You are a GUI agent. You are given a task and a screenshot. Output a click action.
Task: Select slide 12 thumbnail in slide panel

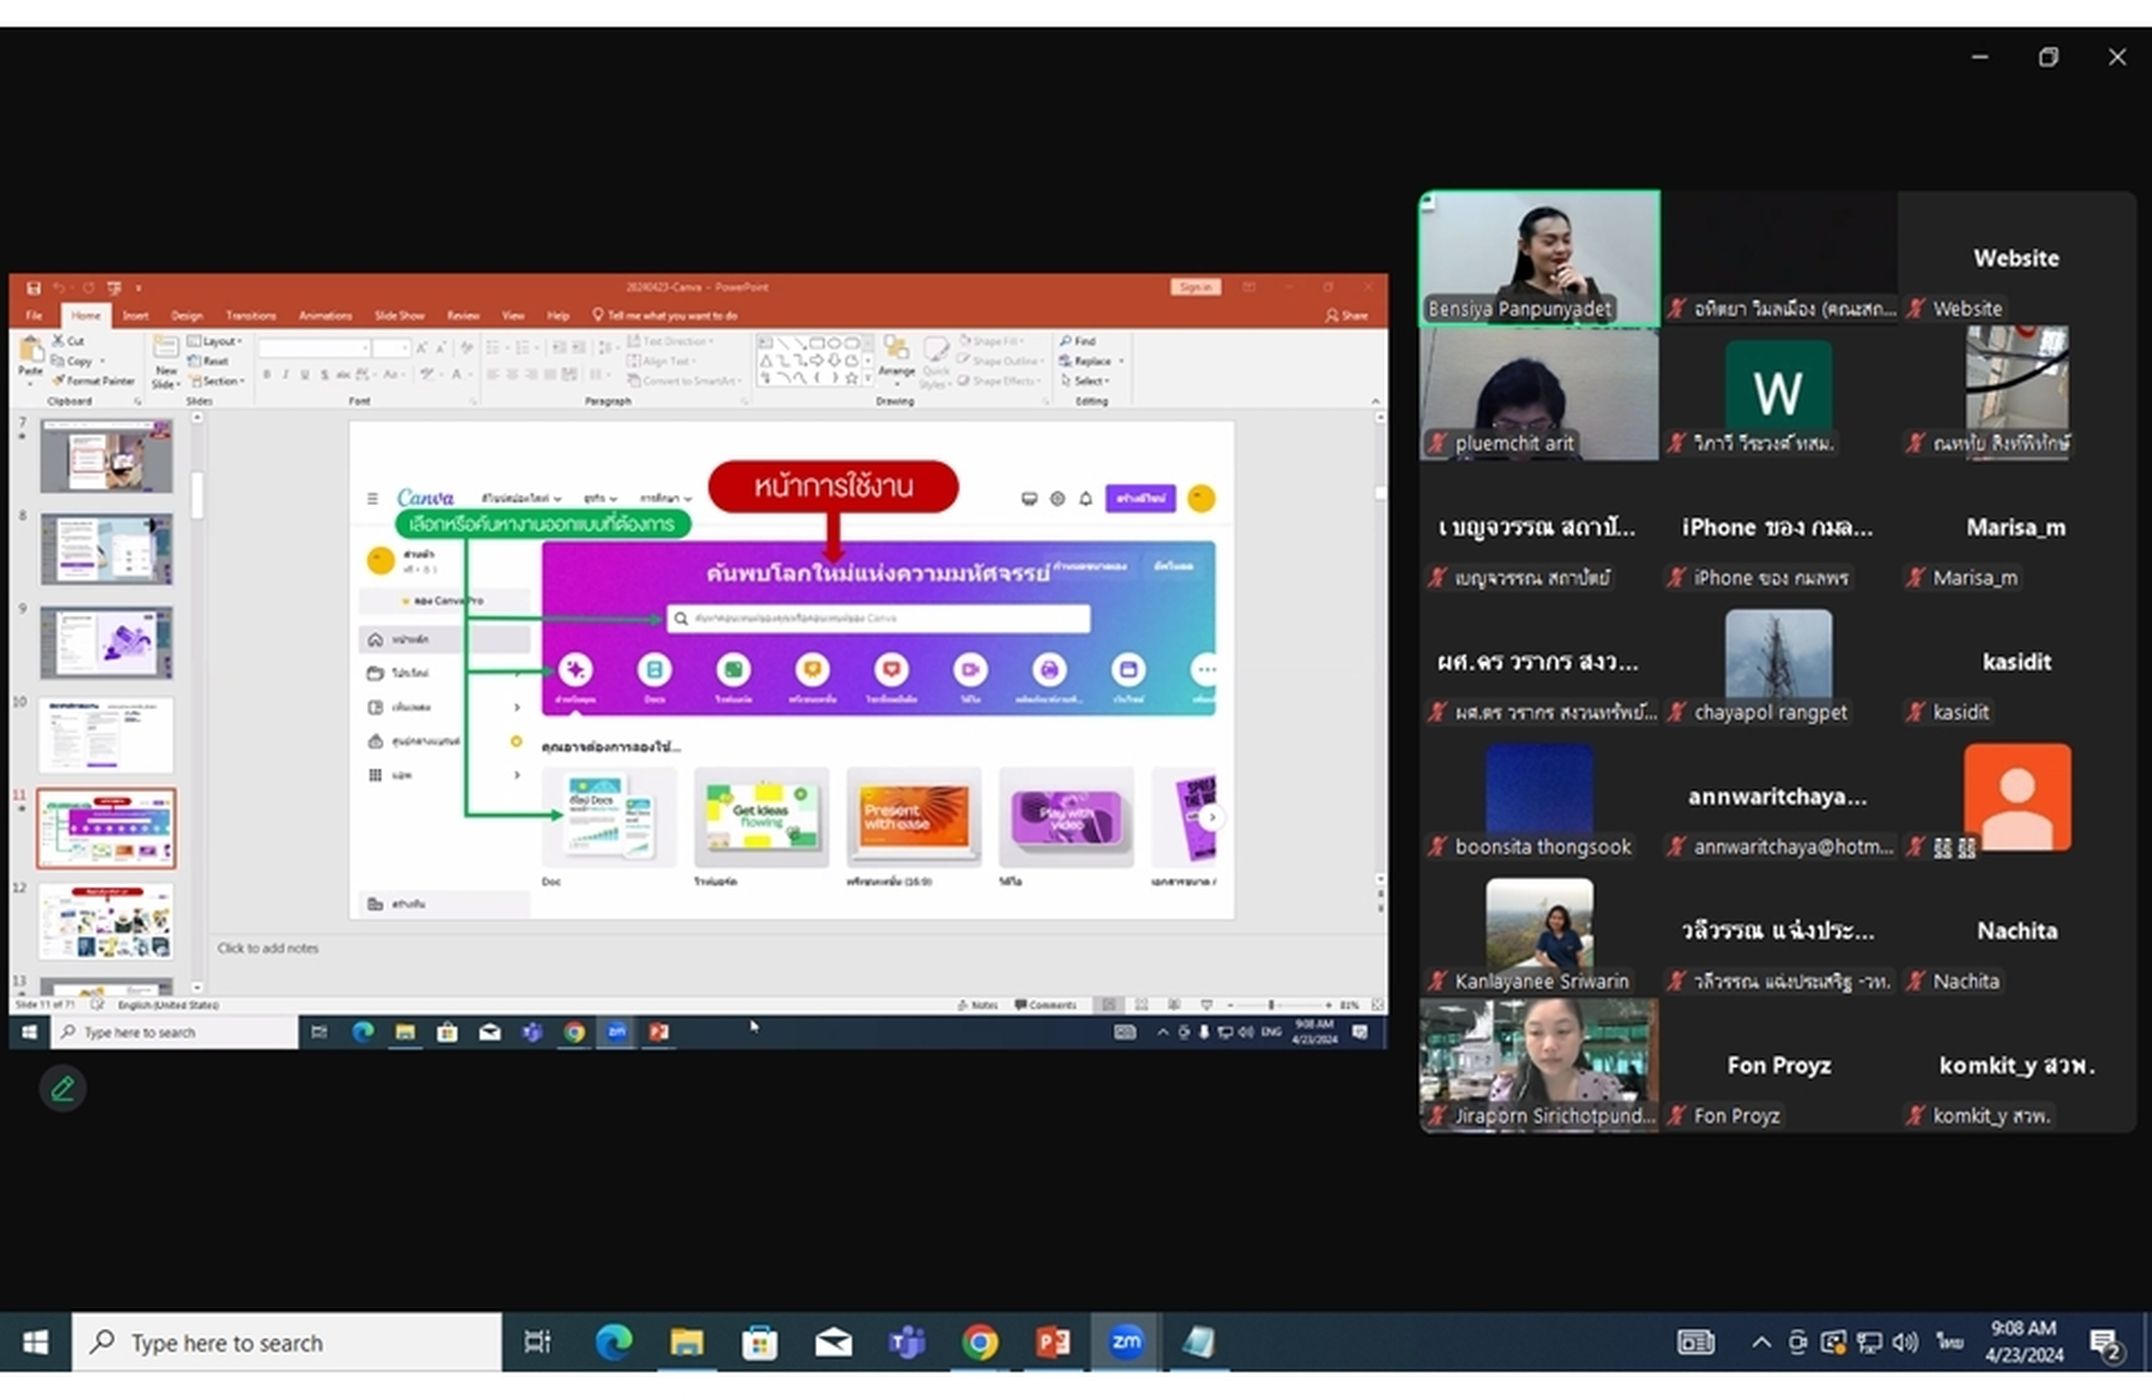(x=106, y=921)
